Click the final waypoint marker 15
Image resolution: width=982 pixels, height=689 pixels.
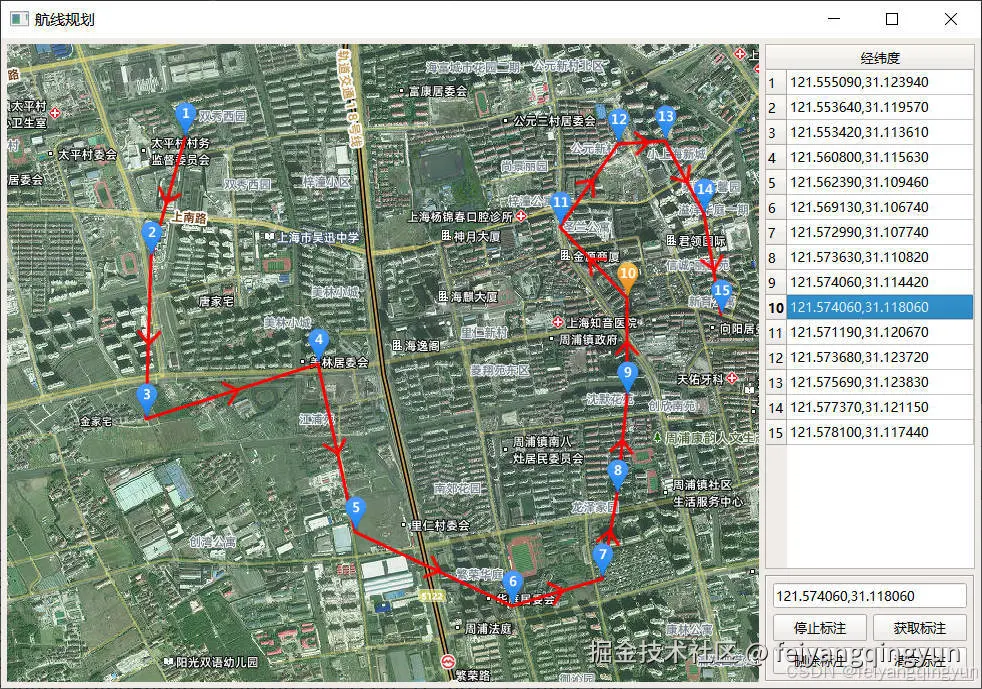(721, 294)
